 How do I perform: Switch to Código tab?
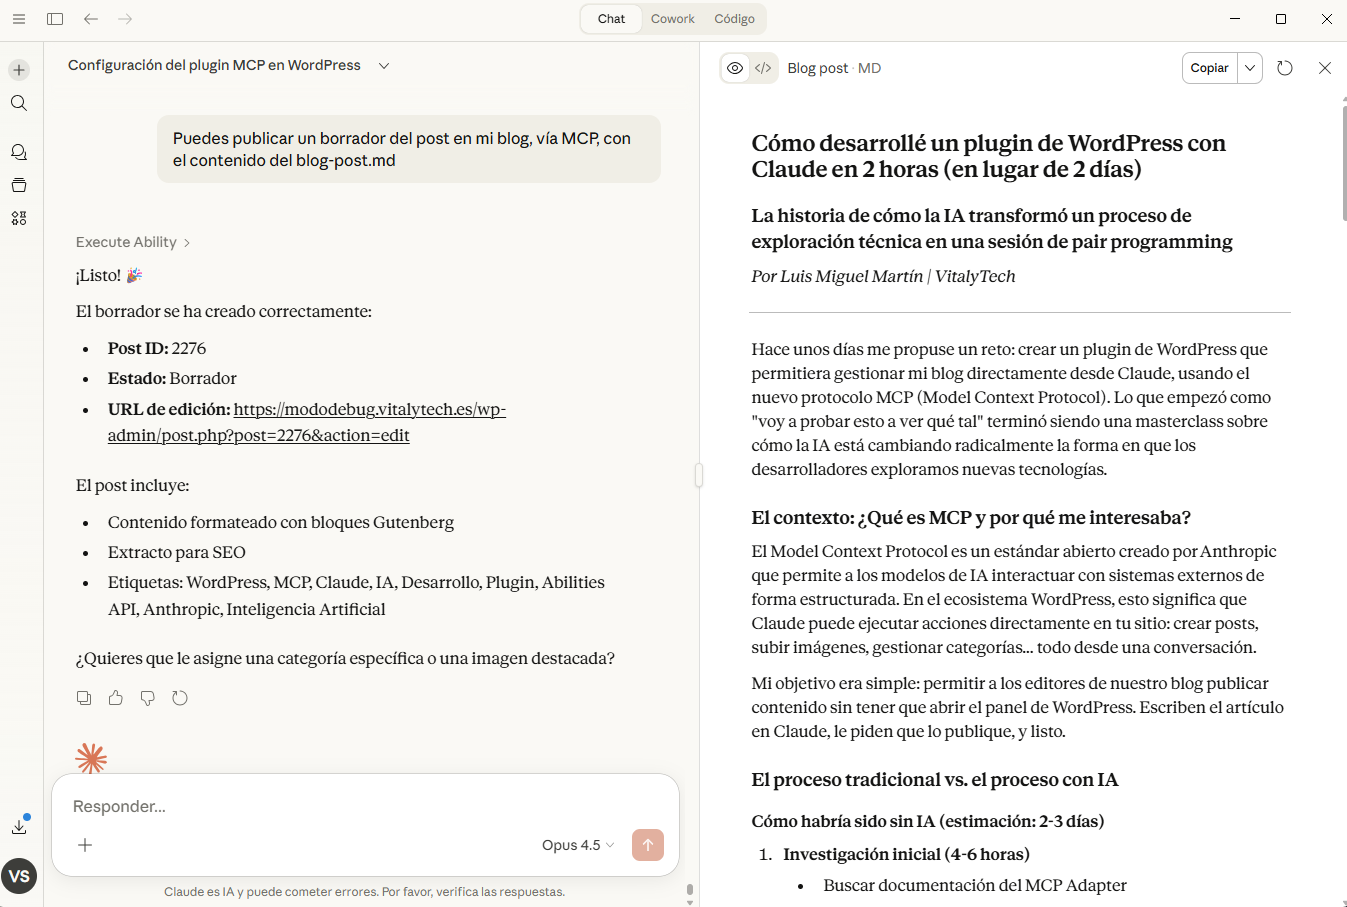(734, 19)
